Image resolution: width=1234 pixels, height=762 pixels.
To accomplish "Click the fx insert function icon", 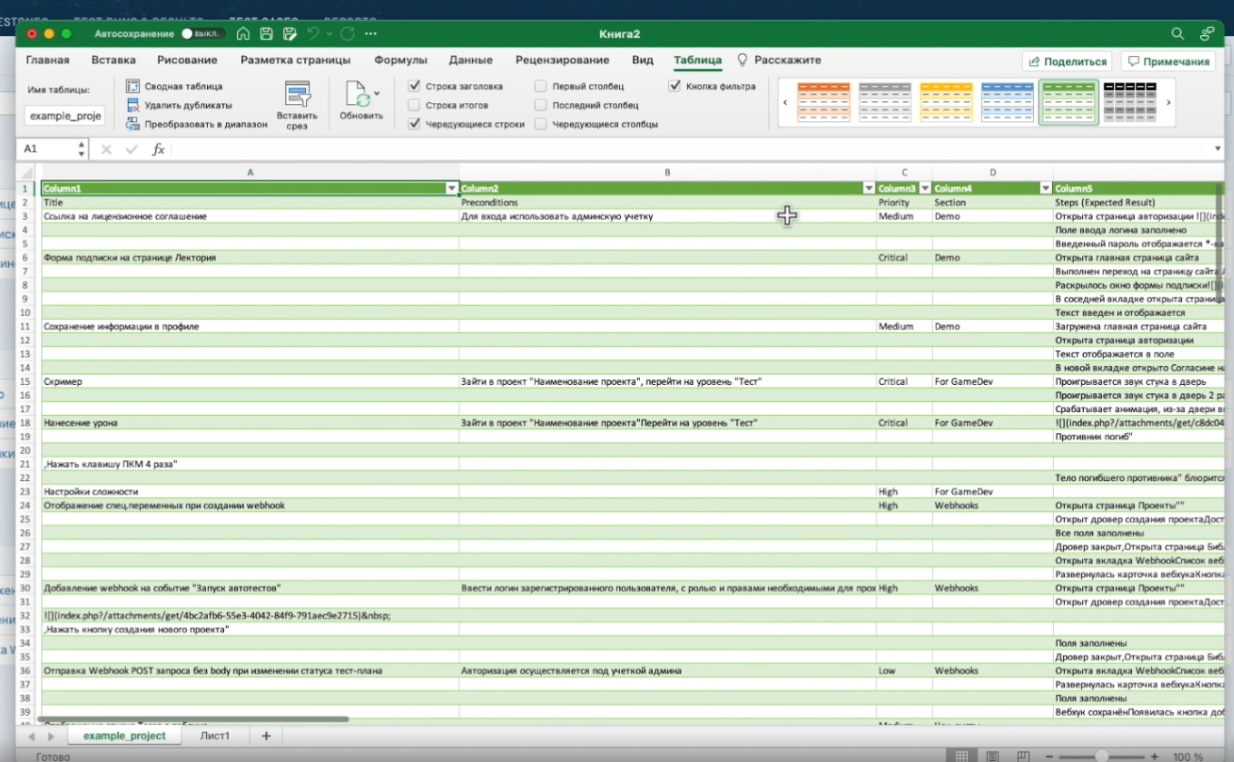I will click(x=158, y=150).
